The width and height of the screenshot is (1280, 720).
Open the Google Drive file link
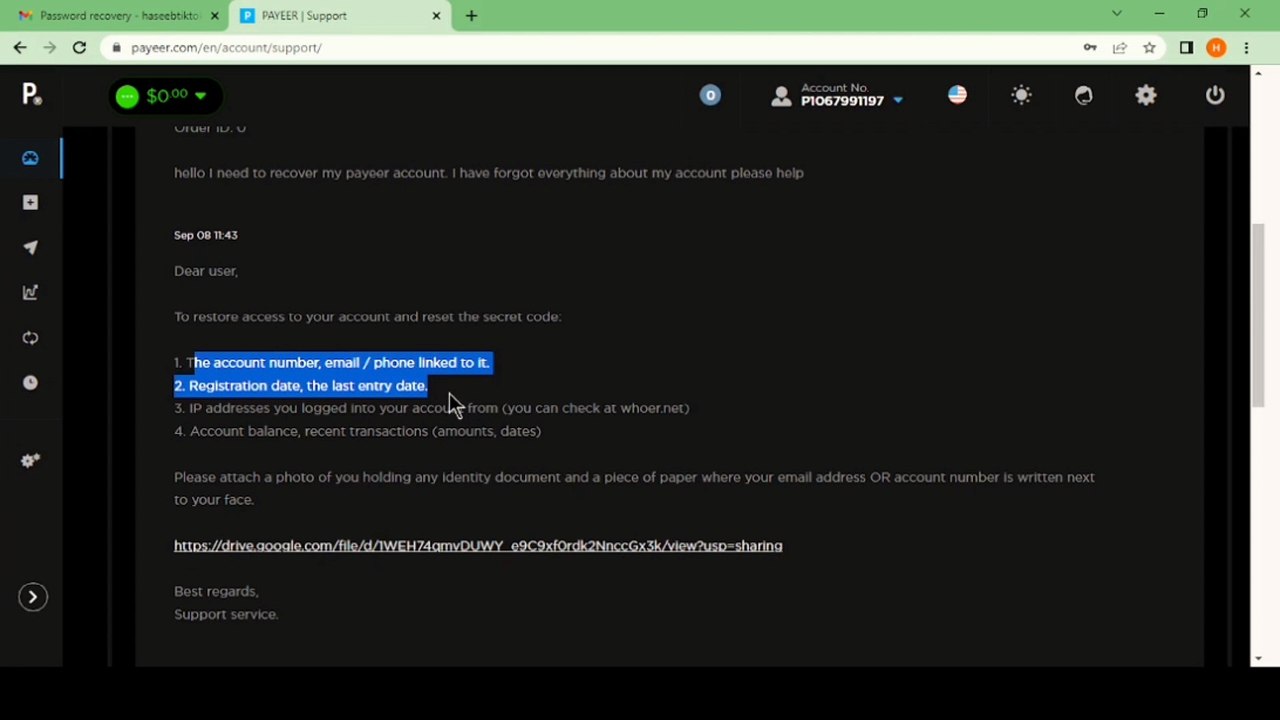tap(478, 546)
